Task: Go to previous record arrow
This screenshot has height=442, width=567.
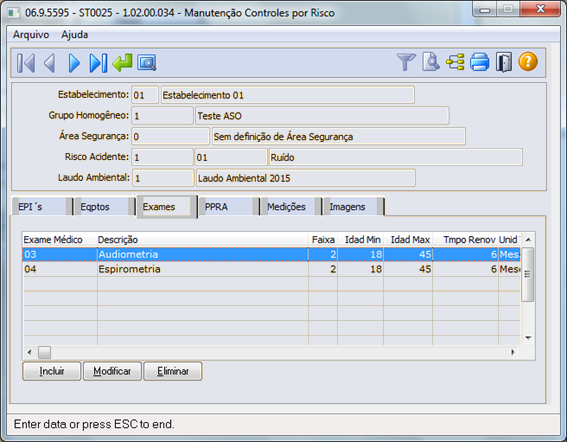Action: click(x=50, y=63)
